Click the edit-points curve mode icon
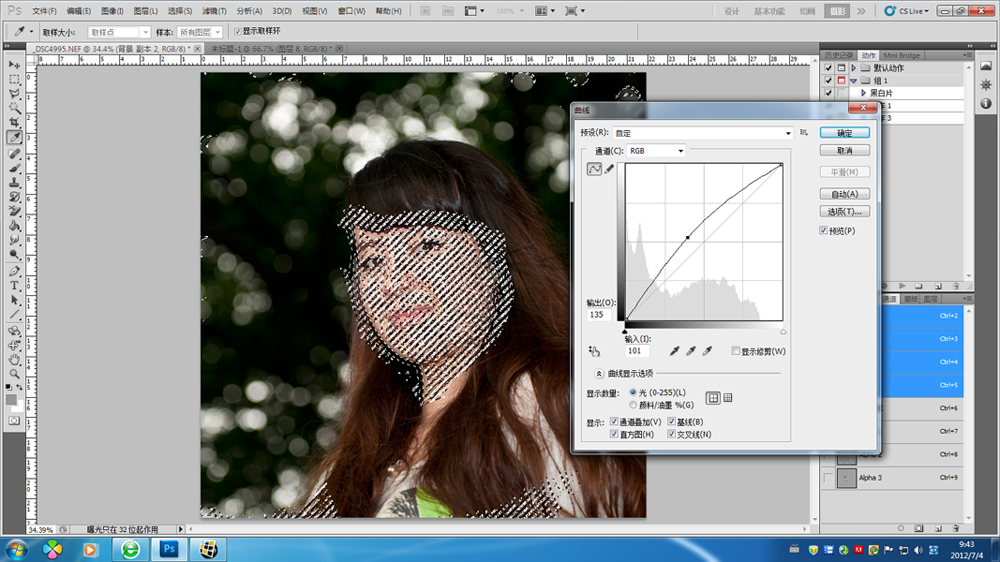 [595, 170]
